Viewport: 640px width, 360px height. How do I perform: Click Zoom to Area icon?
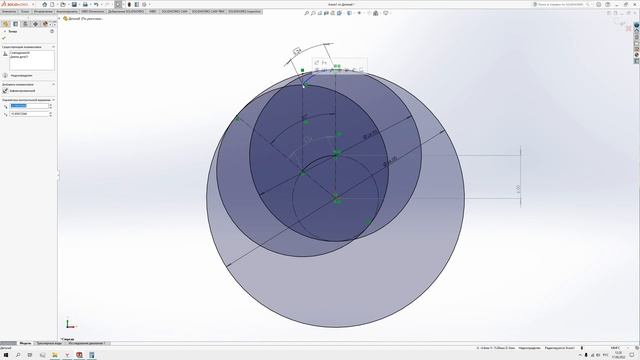coord(313,13)
